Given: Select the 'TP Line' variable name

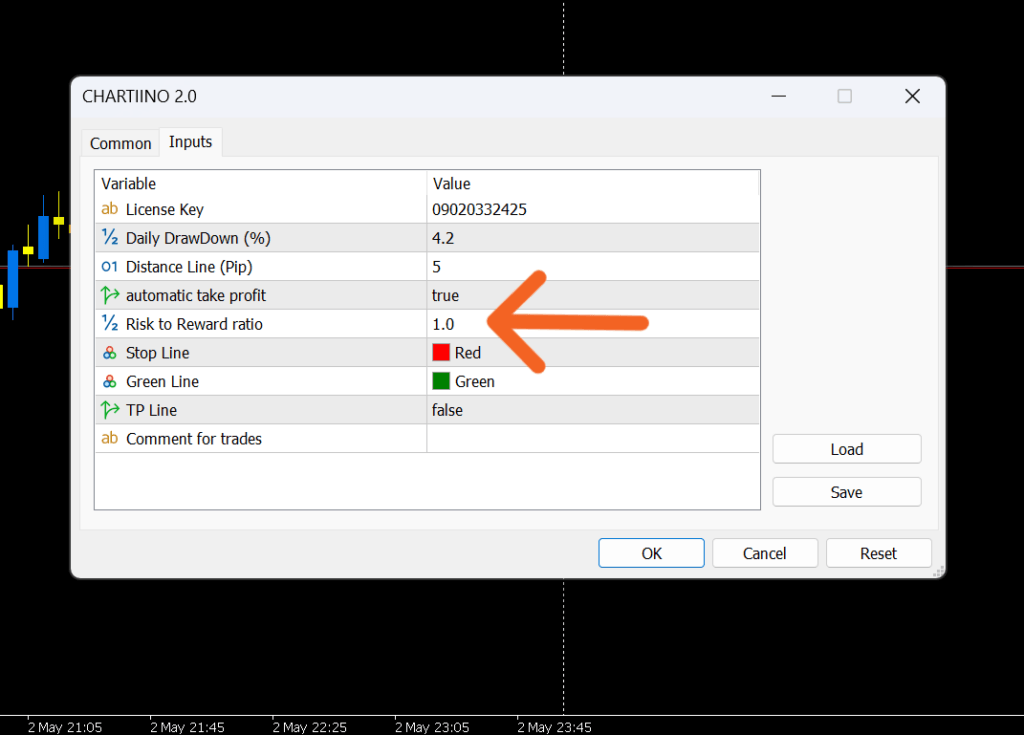Looking at the screenshot, I should click(x=152, y=410).
